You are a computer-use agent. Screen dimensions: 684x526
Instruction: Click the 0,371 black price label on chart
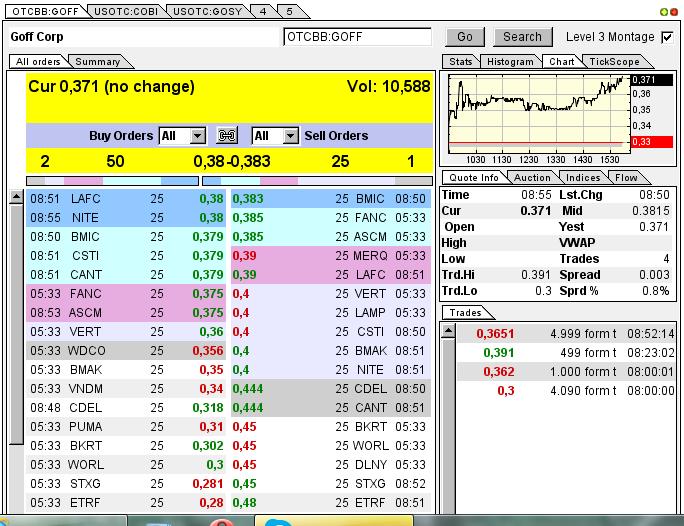[652, 80]
